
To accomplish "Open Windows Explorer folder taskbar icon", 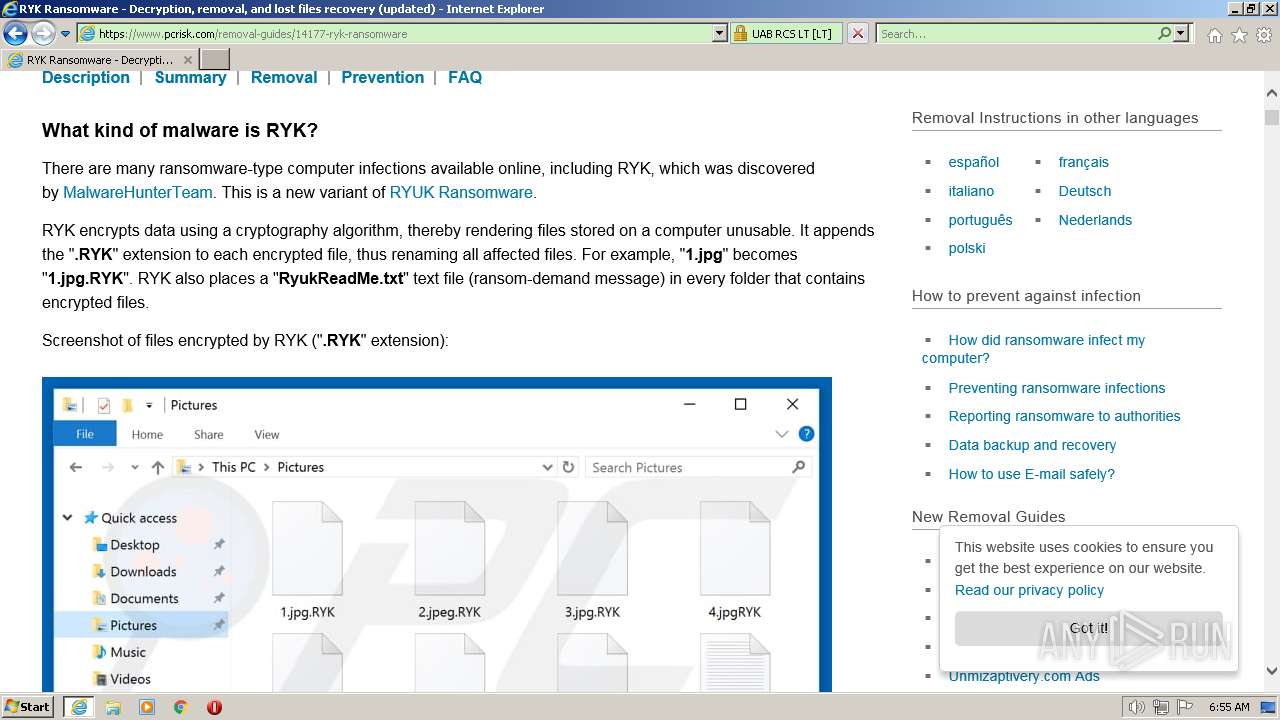I will (113, 707).
